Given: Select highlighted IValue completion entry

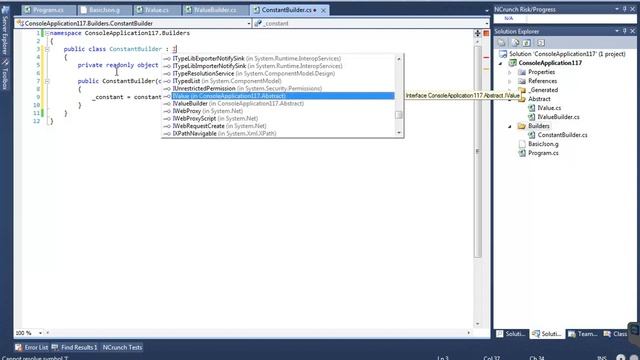Looking at the screenshot, I should [279, 96].
